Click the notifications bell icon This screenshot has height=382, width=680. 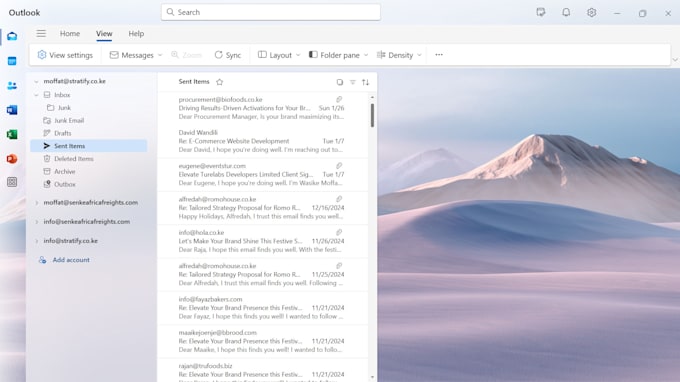click(x=566, y=12)
